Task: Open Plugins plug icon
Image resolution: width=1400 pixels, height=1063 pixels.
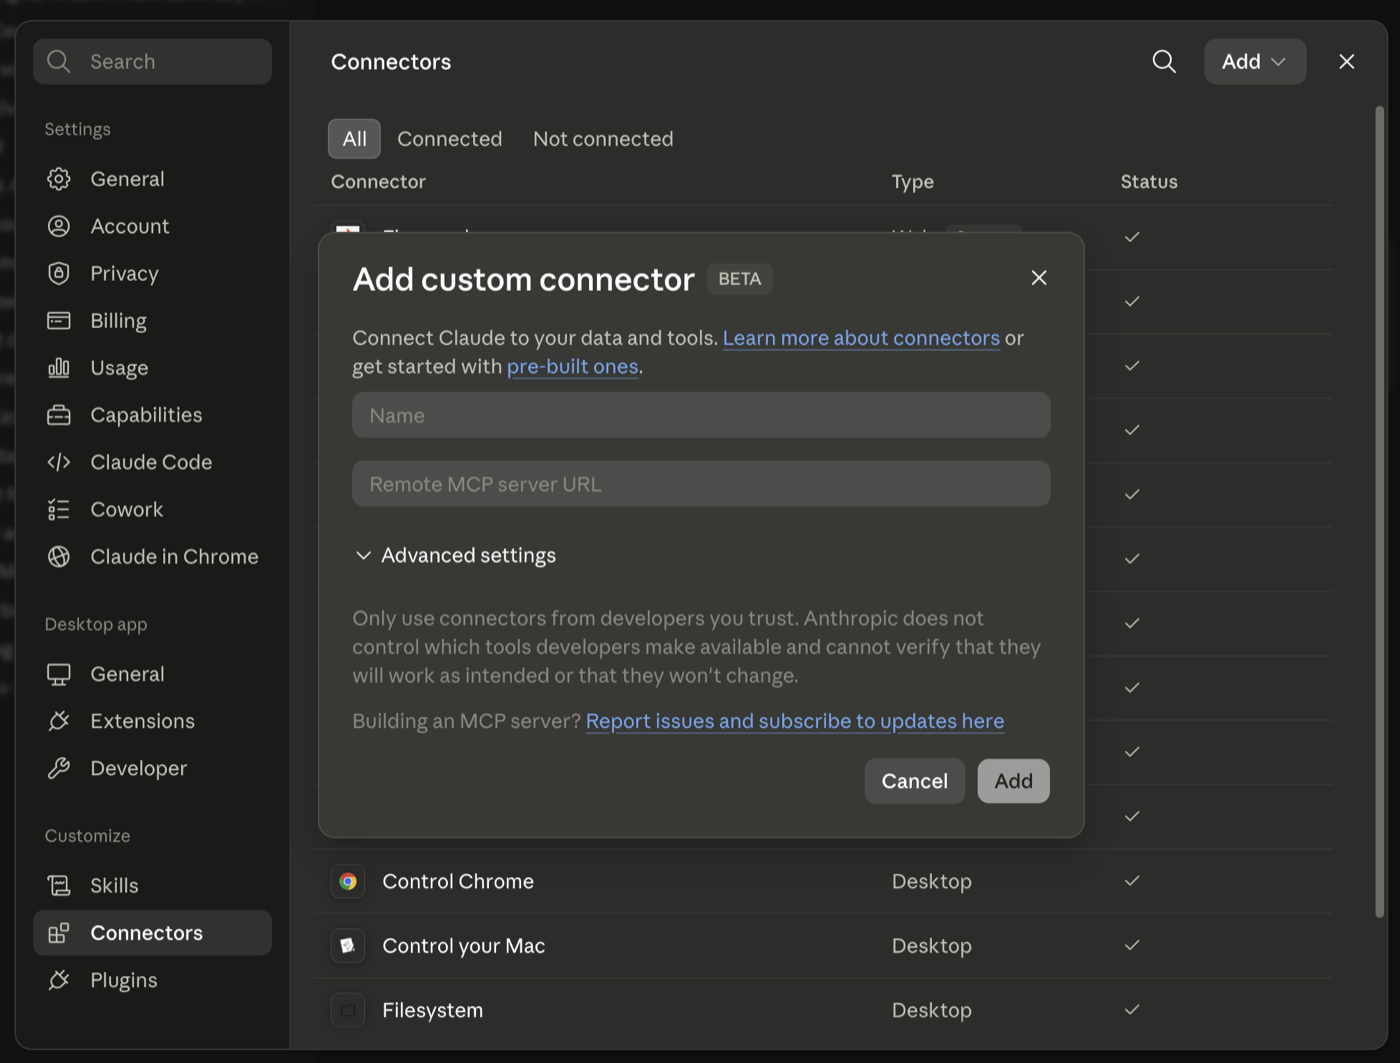Action: click(59, 980)
